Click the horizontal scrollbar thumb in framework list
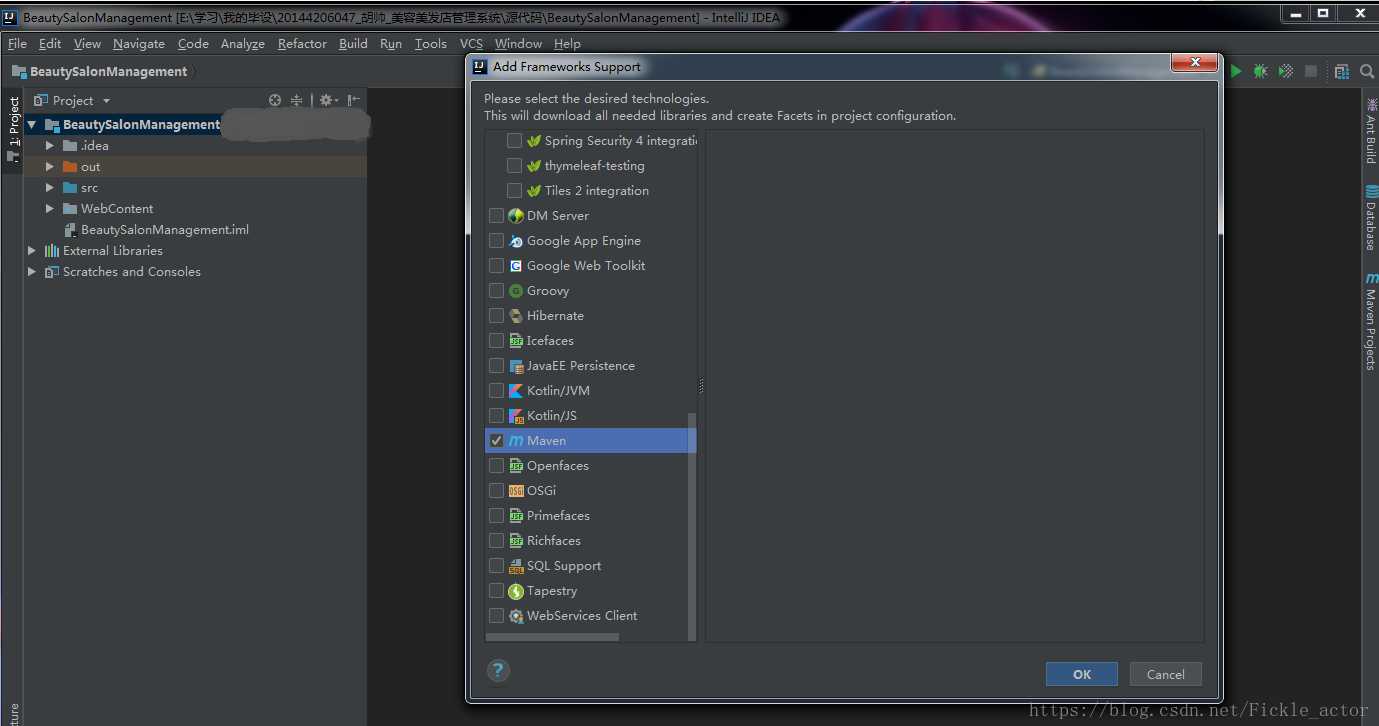 pos(552,637)
